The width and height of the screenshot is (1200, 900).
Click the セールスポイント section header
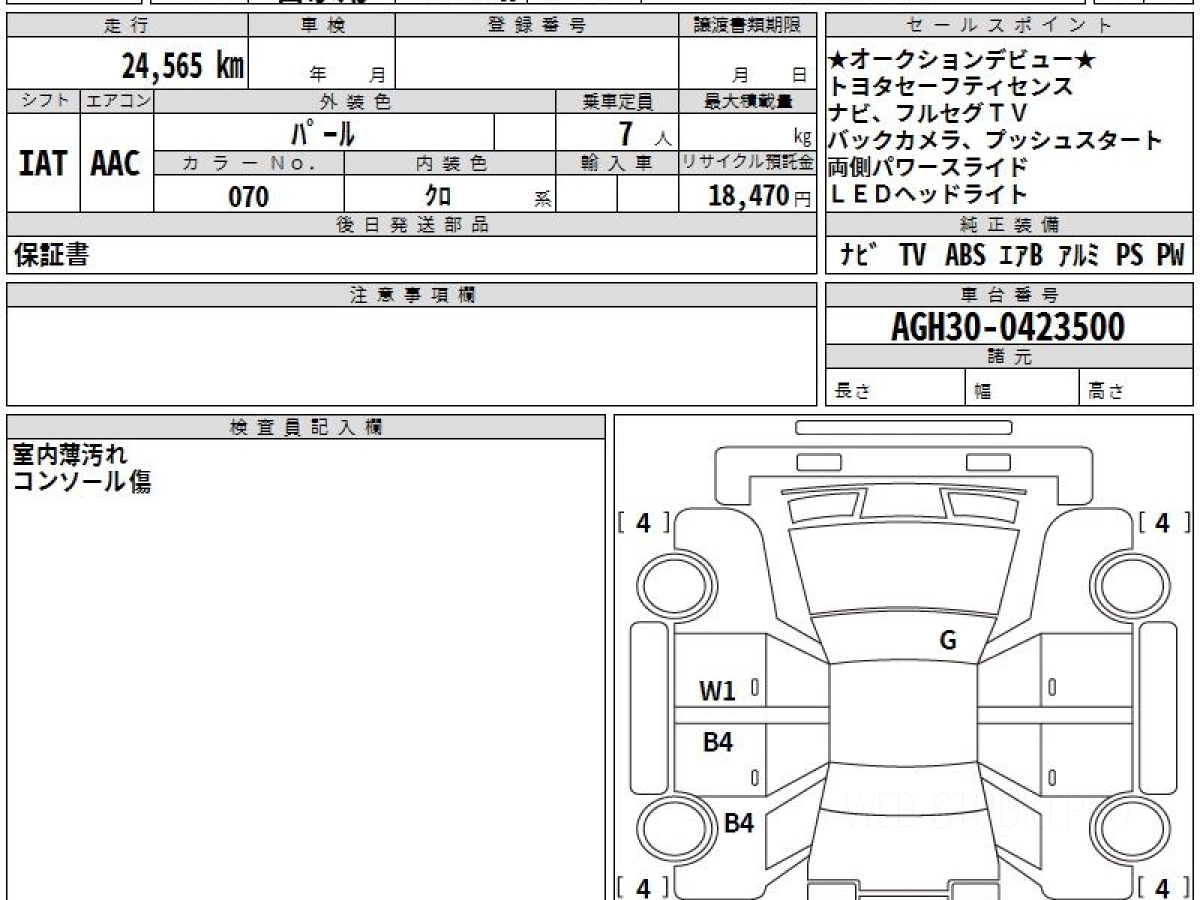click(1009, 26)
